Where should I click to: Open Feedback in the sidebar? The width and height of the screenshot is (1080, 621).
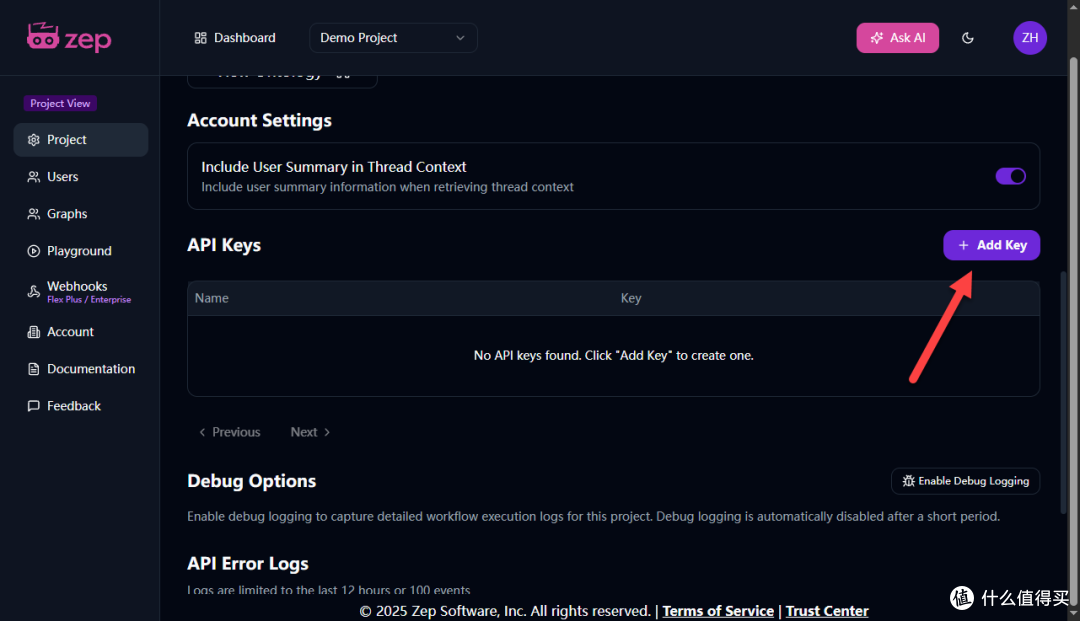81,406
